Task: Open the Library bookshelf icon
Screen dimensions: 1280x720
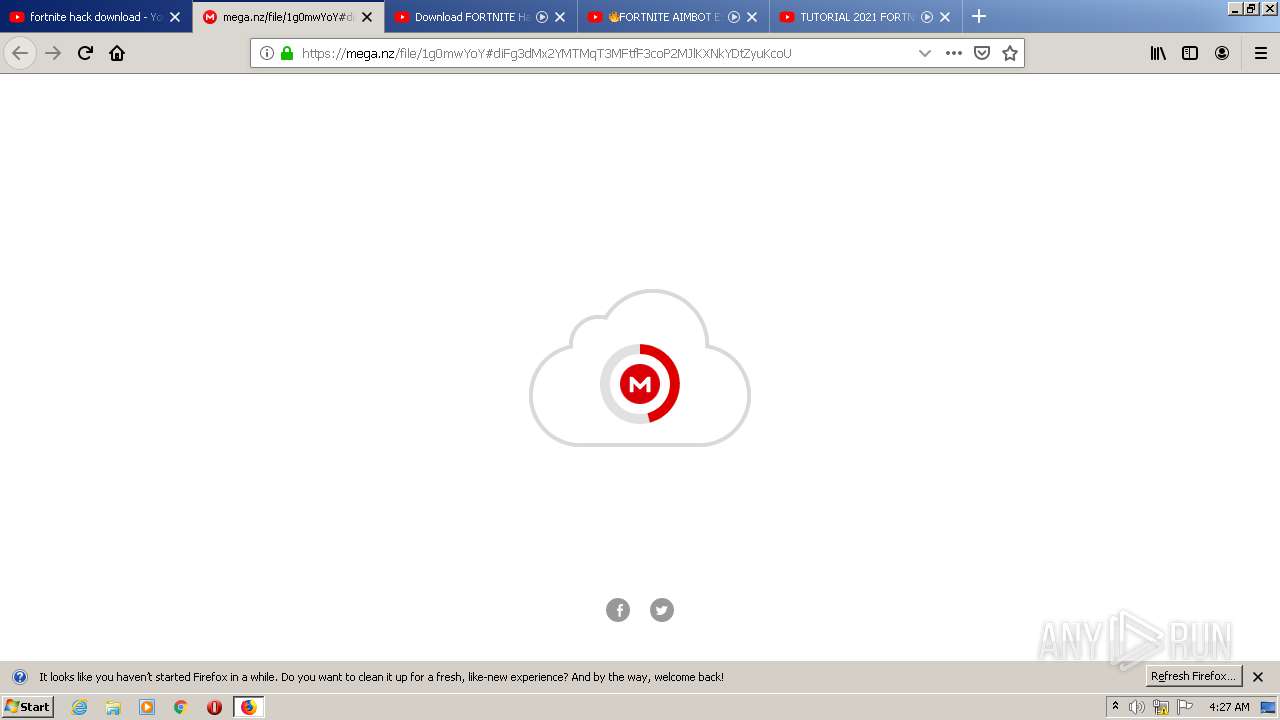Action: (x=1158, y=53)
